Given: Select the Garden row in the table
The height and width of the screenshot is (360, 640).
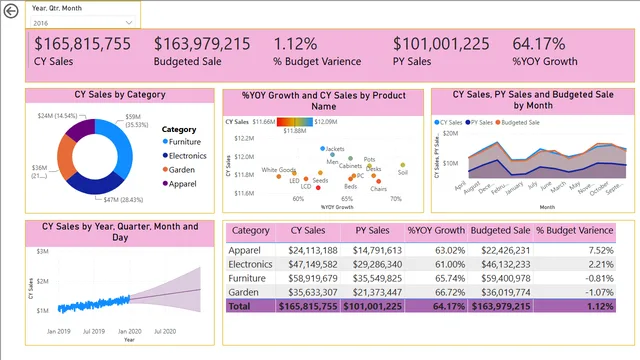Looking at the screenshot, I should pos(421,292).
